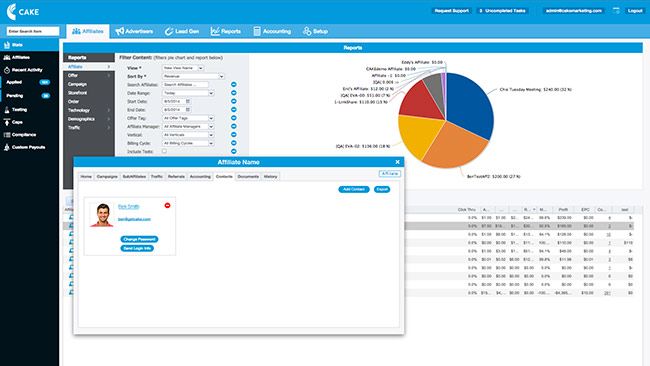Screen dimensions: 650x366
Task: Open Uncompleted Tasks in the header
Action: click(x=502, y=11)
